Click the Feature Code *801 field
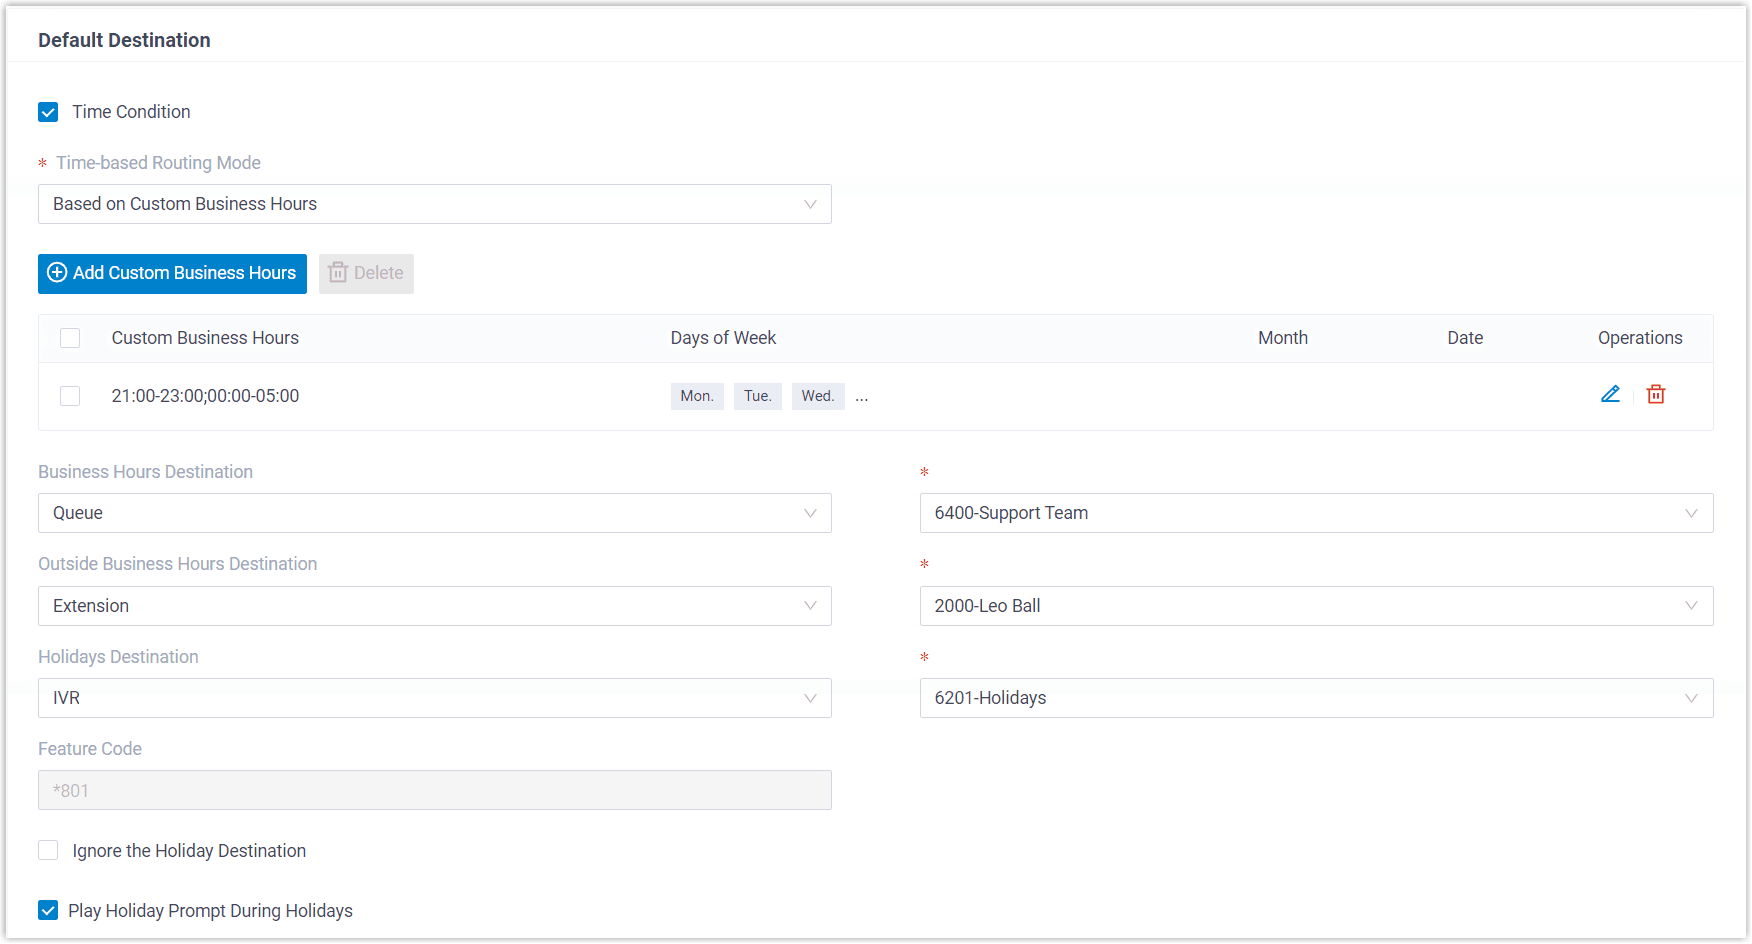Image resolution: width=1752 pixels, height=944 pixels. pos(434,790)
